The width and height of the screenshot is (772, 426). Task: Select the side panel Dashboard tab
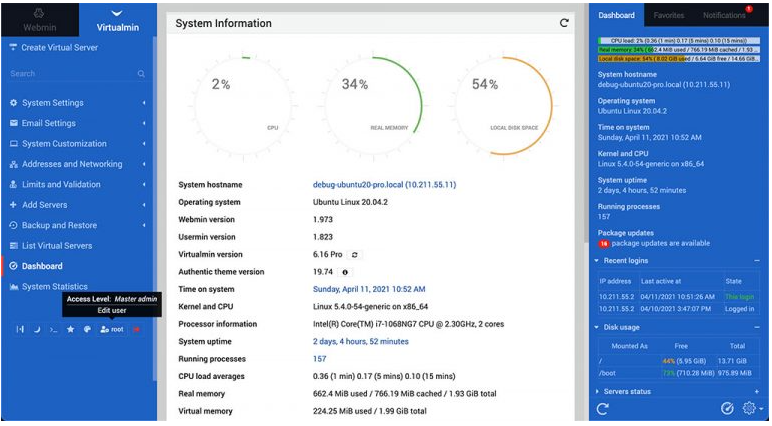[616, 15]
